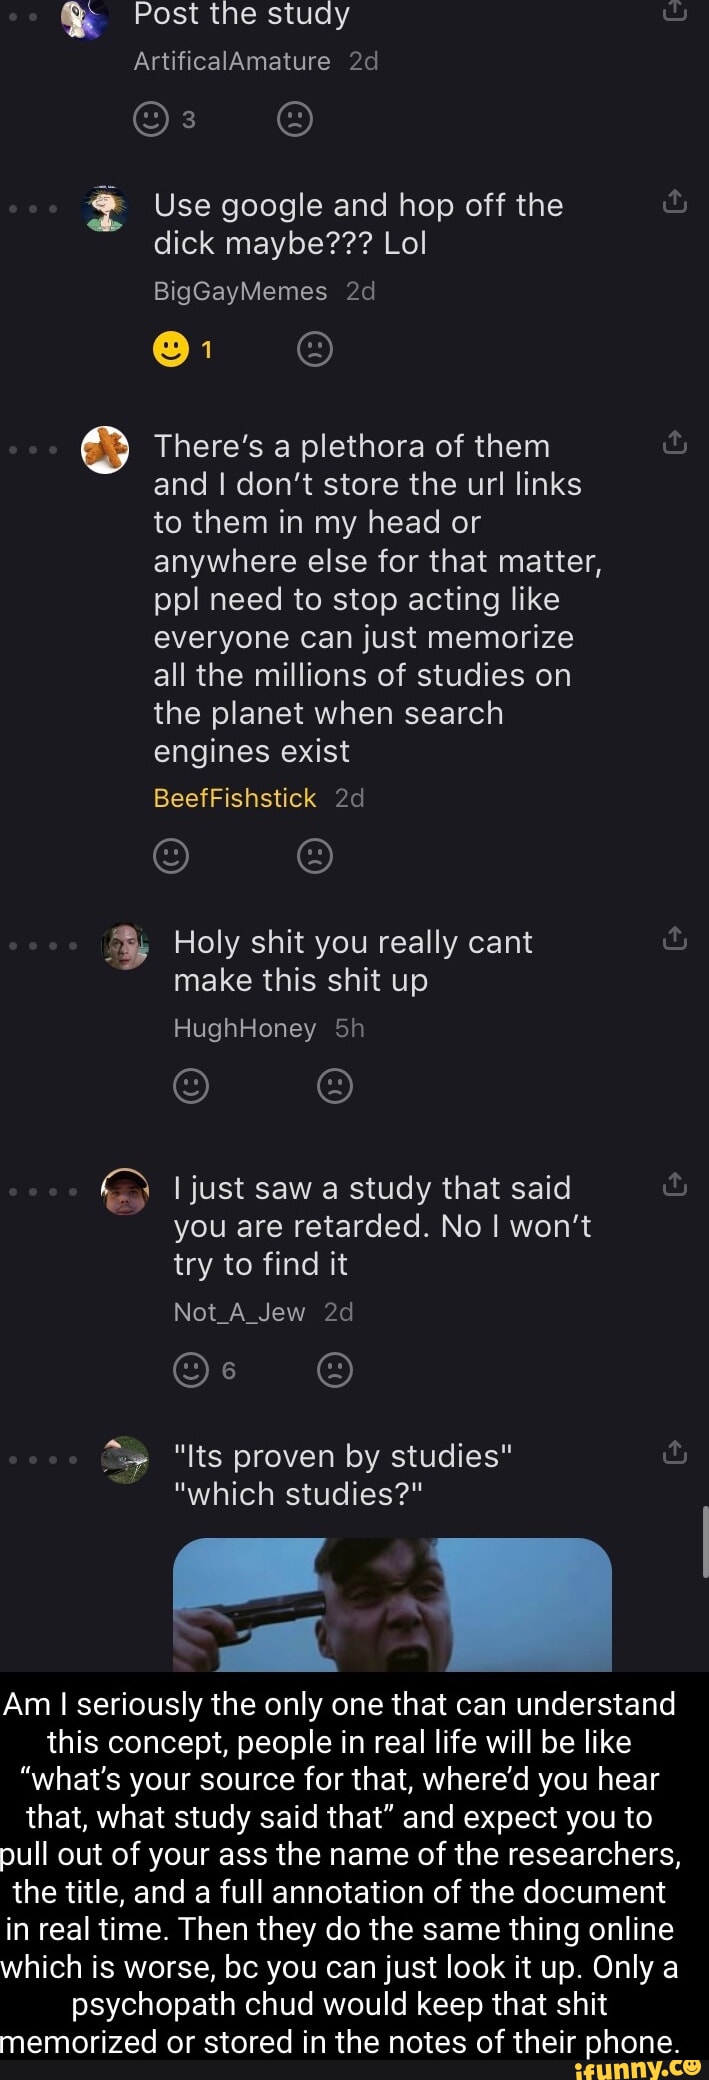The height and width of the screenshot is (2080, 709).
Task: Select the 2d timestamp on BigGayMemes' comment
Action: (359, 291)
